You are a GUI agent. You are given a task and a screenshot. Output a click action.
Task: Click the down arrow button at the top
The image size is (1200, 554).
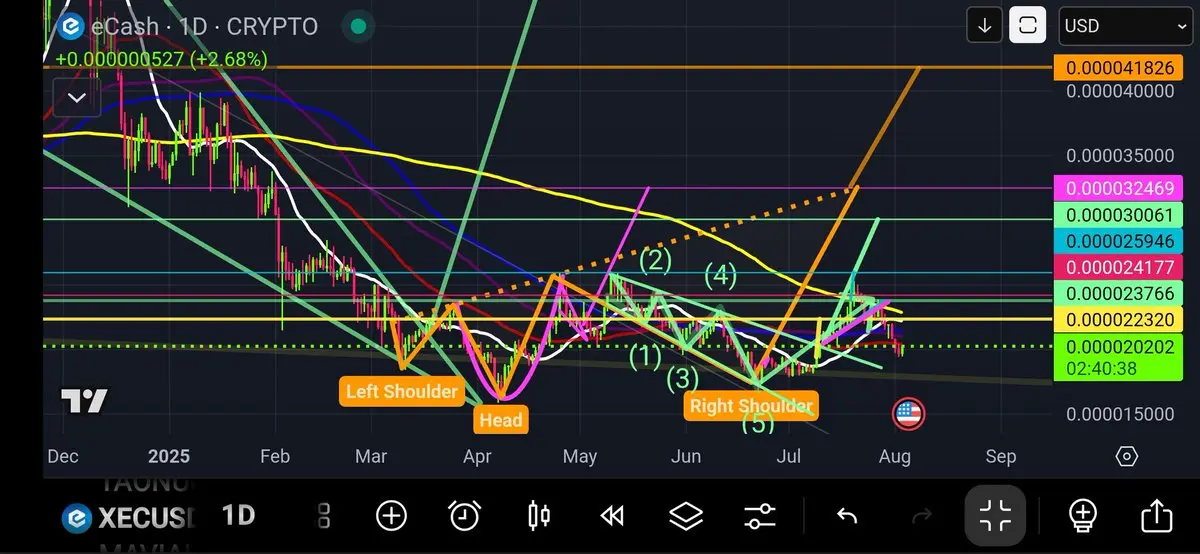coord(985,26)
